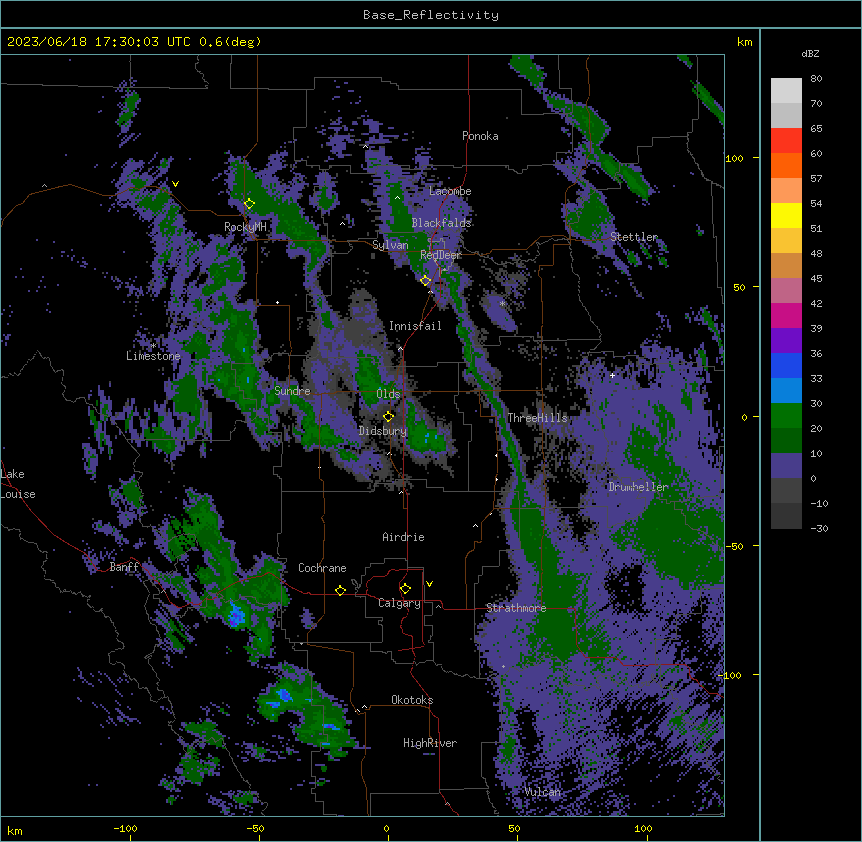Click the Cochrane label
The image size is (862, 842).
[x=322, y=568]
